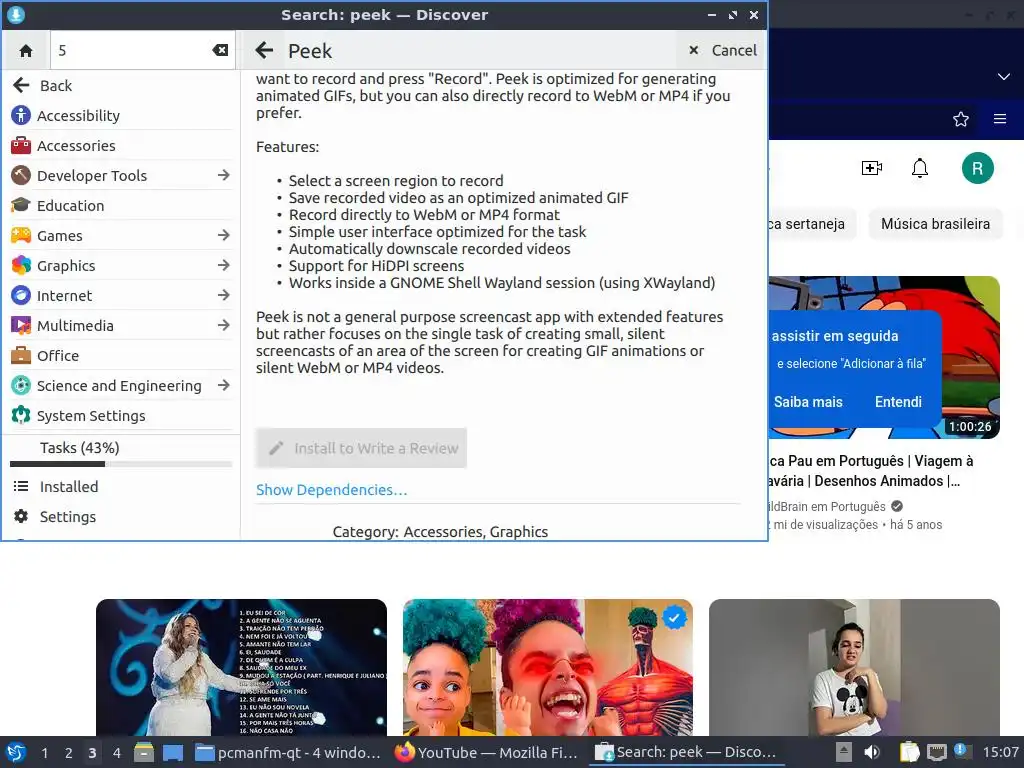Viewport: 1024px width, 768px height.
Task: Click the Graphics category icon
Action: 21,265
